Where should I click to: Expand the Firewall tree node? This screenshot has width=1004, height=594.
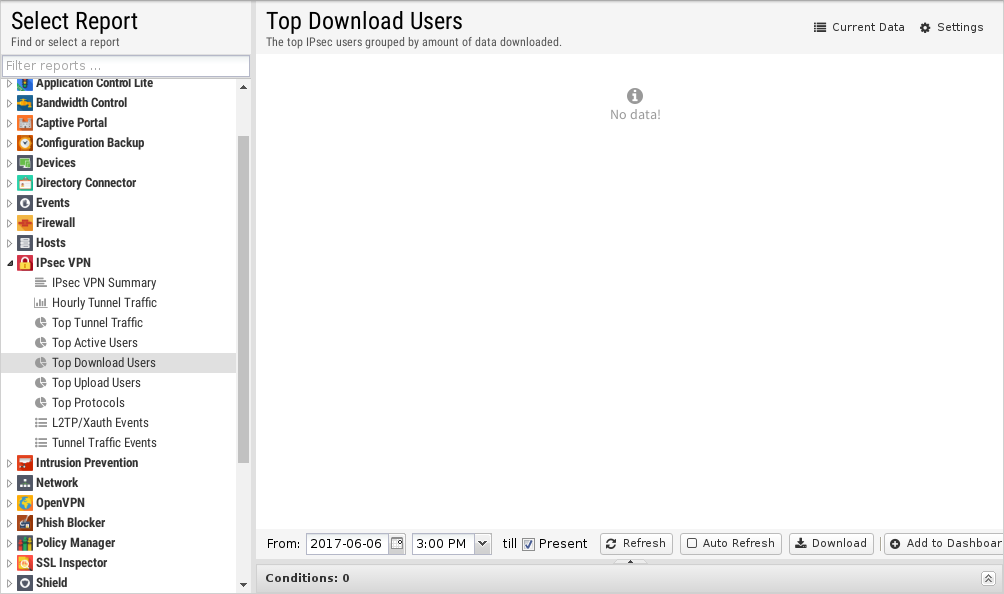(9, 223)
